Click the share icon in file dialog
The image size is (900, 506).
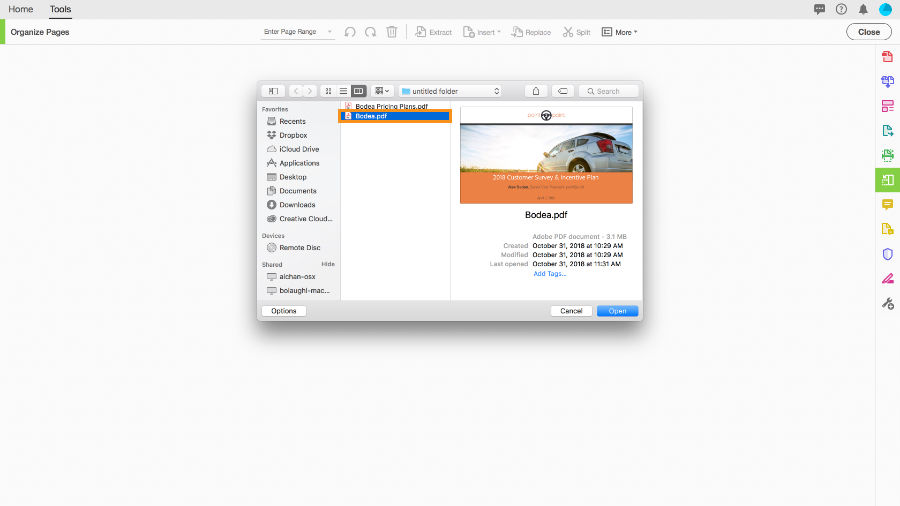click(x=536, y=91)
